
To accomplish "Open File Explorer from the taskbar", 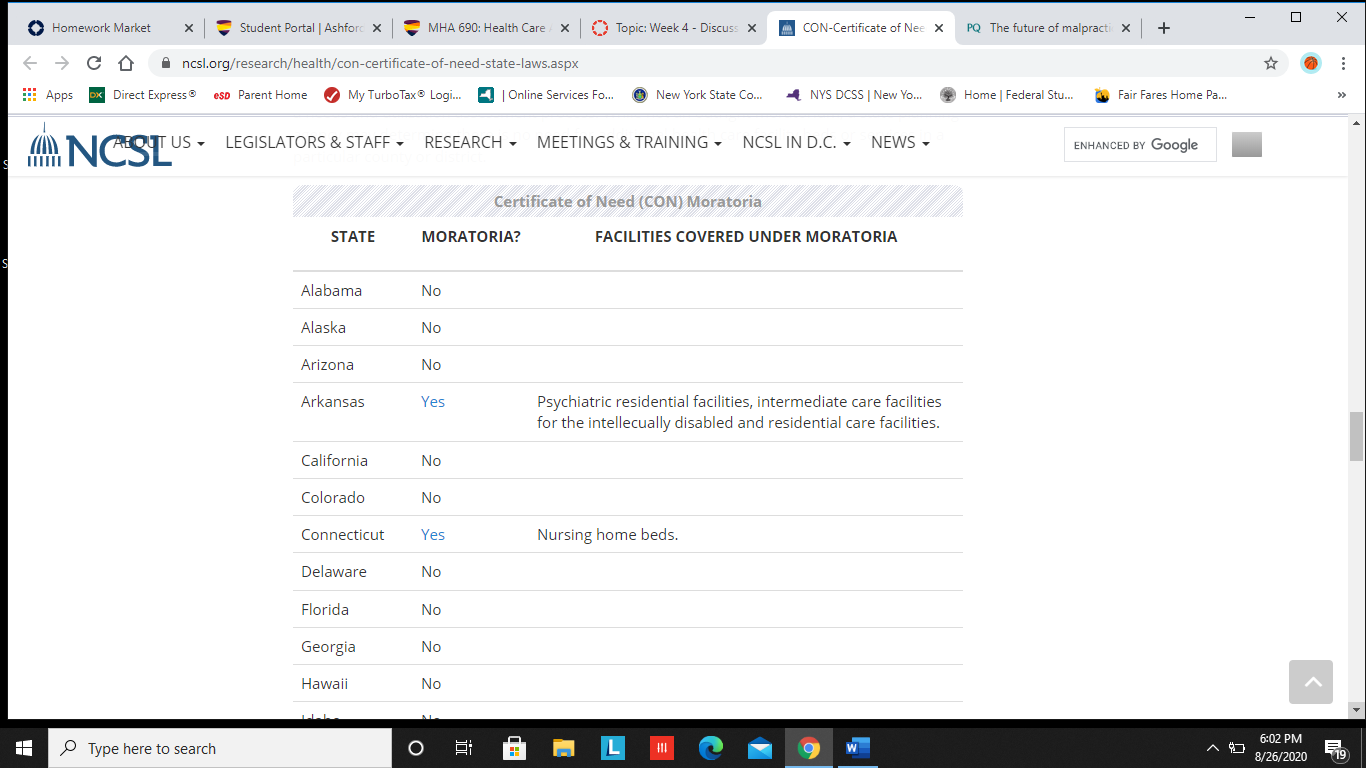I will point(563,748).
